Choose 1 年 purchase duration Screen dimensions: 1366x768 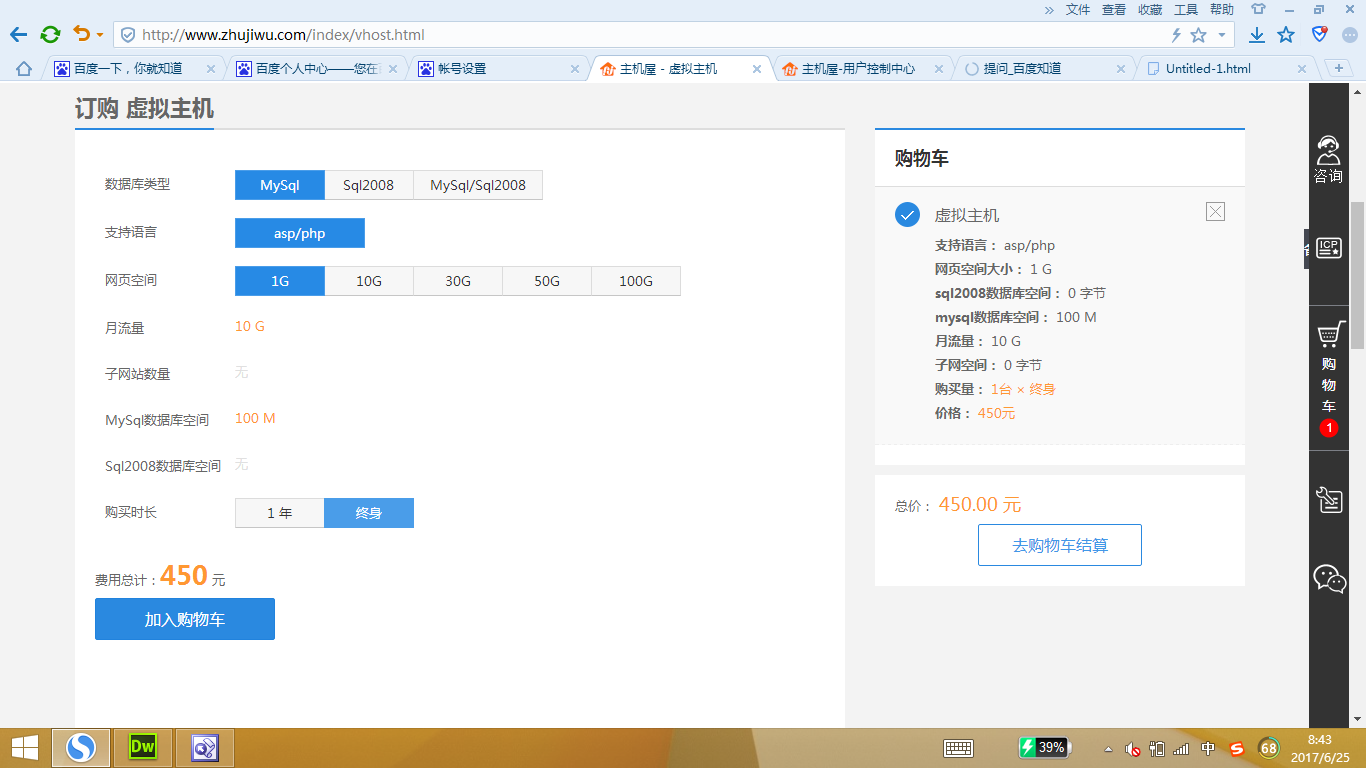coord(280,513)
